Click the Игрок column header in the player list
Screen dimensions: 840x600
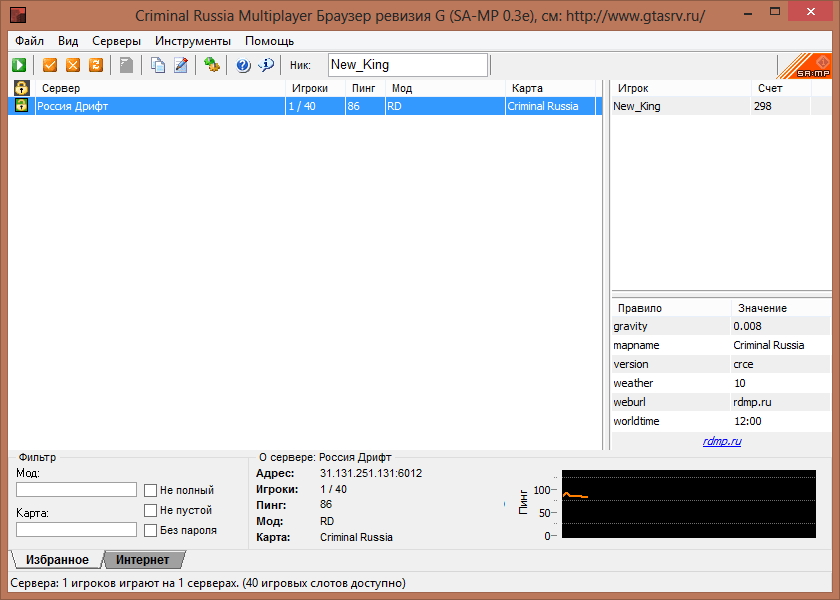(681, 88)
